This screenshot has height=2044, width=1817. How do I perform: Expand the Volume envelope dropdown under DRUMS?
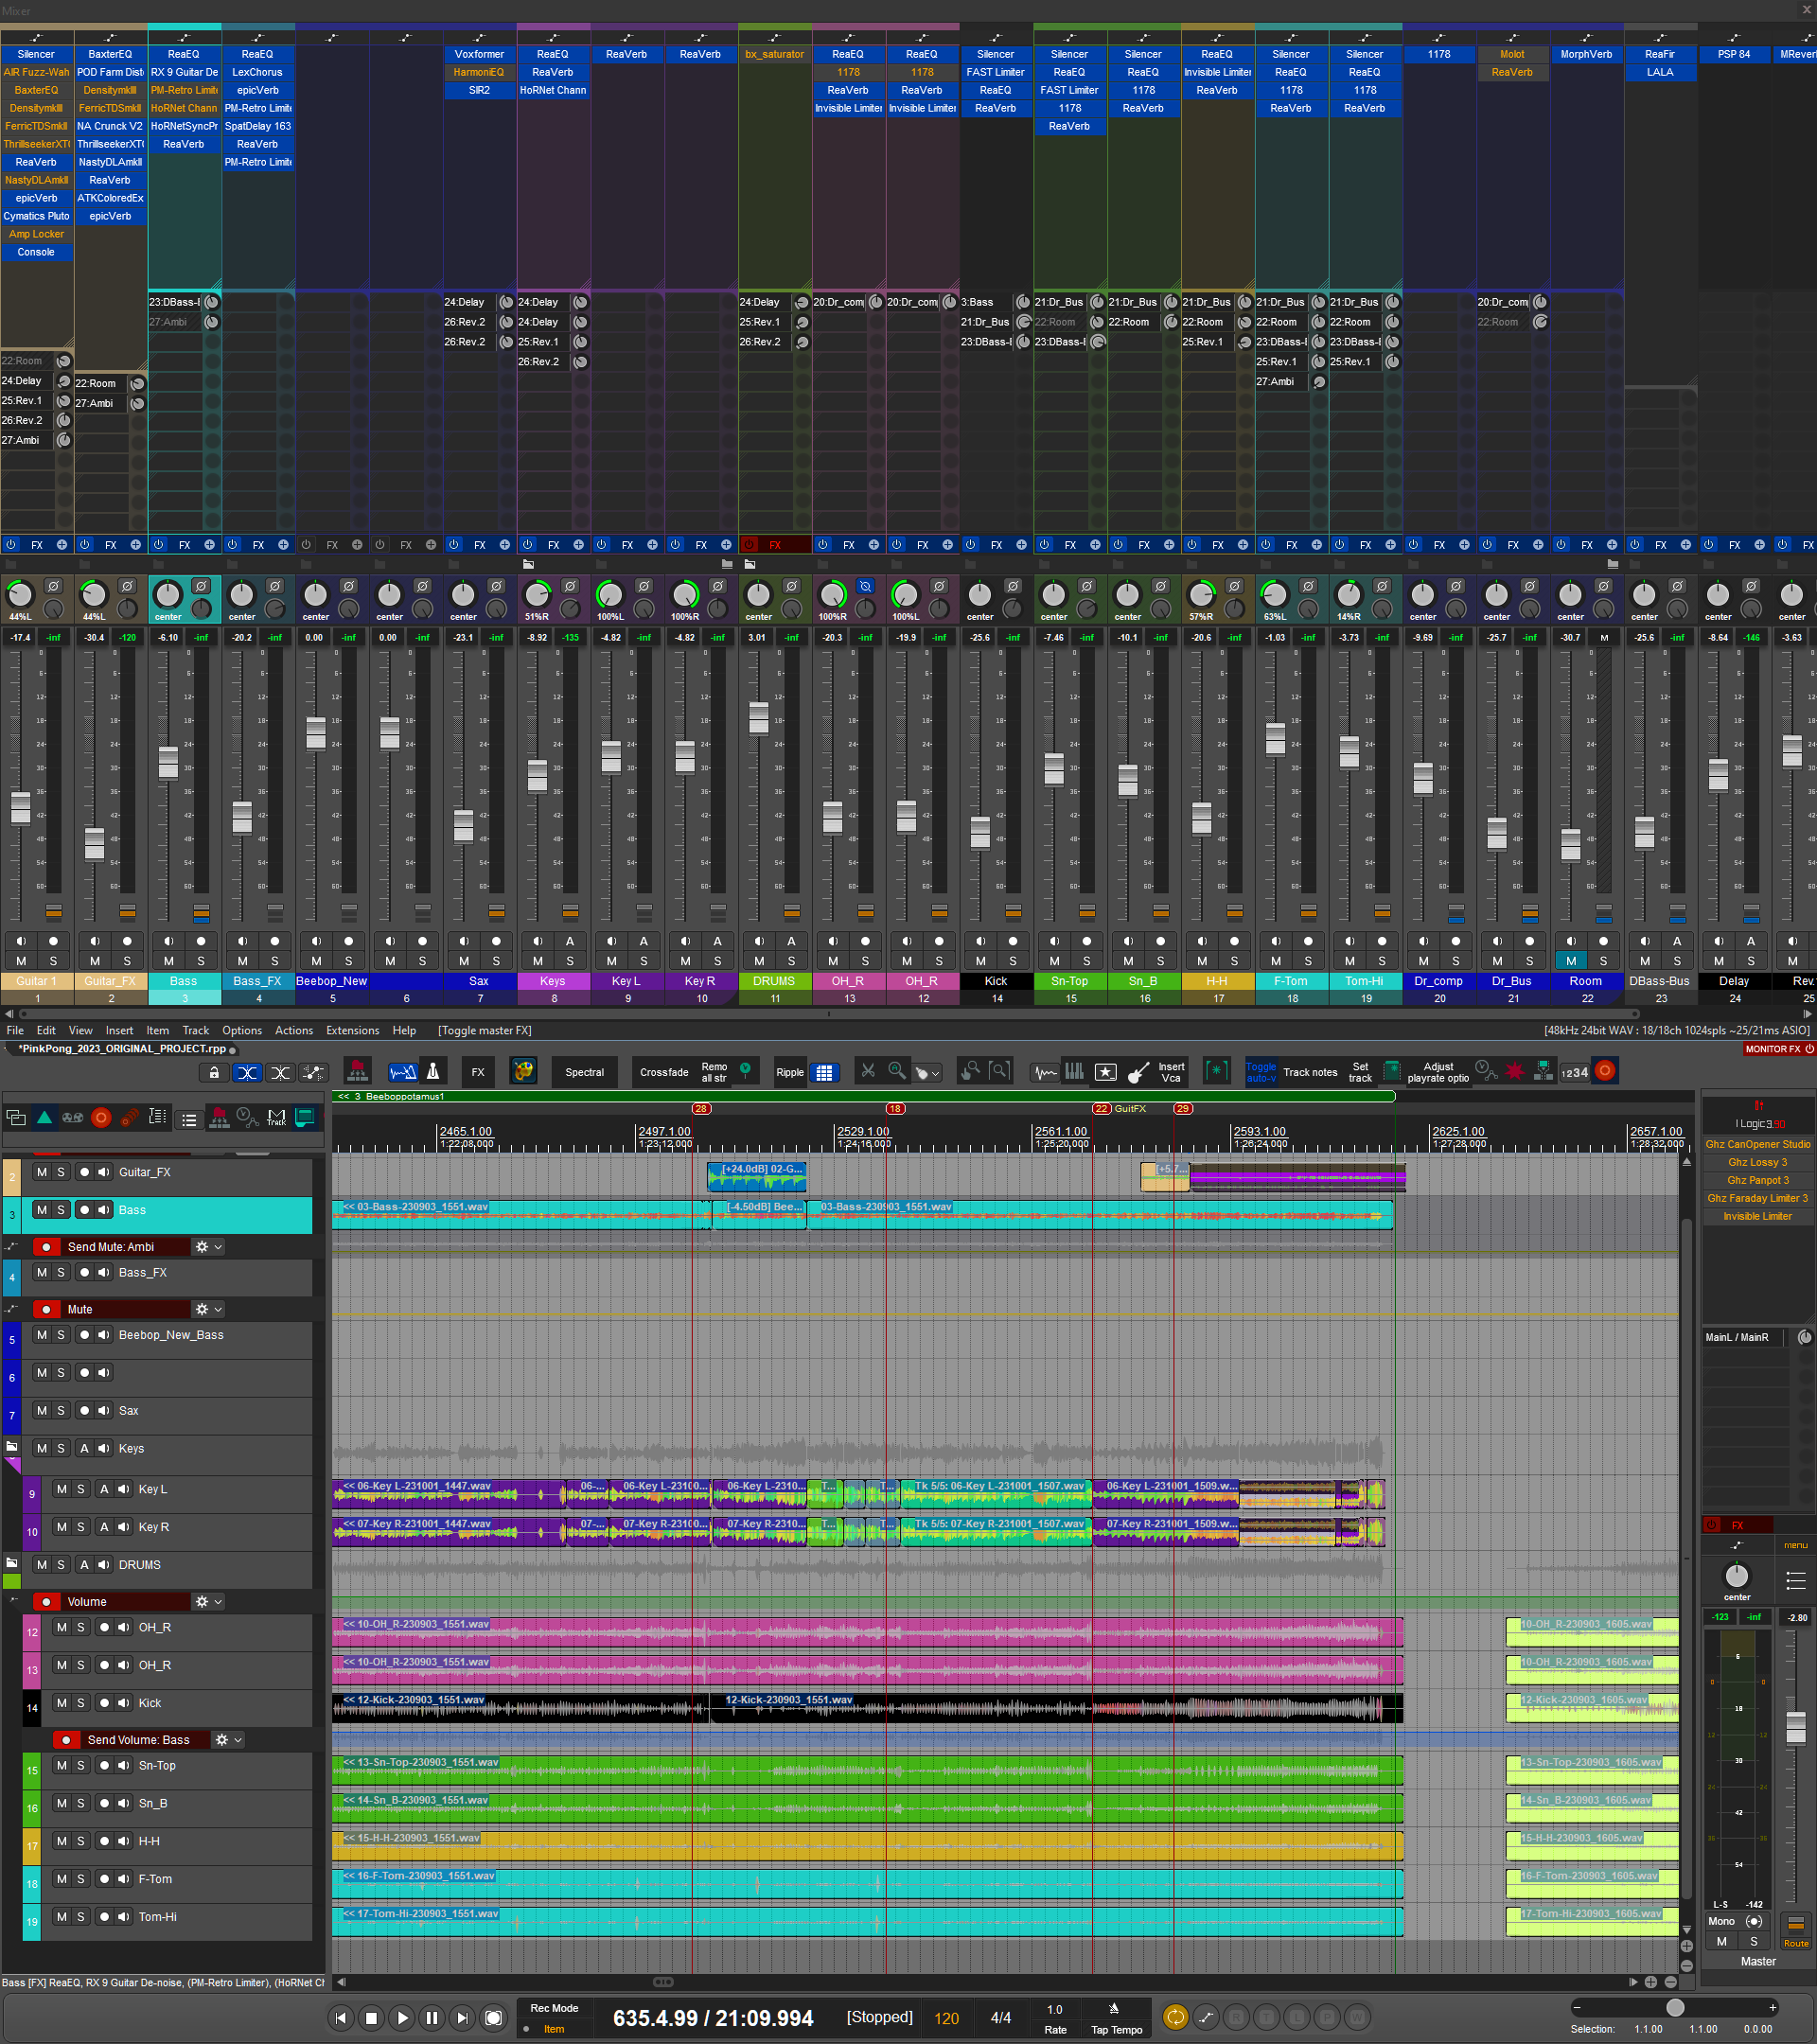point(218,1602)
